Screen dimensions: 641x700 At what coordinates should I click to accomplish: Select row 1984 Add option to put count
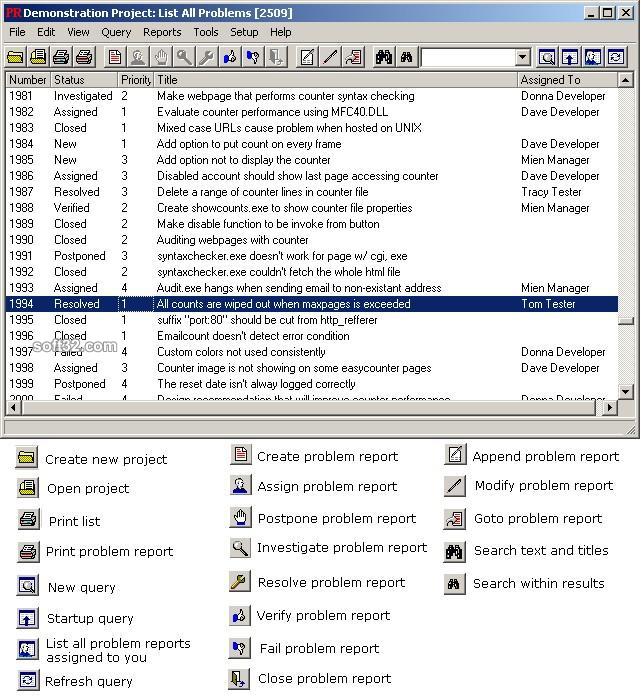(312, 144)
